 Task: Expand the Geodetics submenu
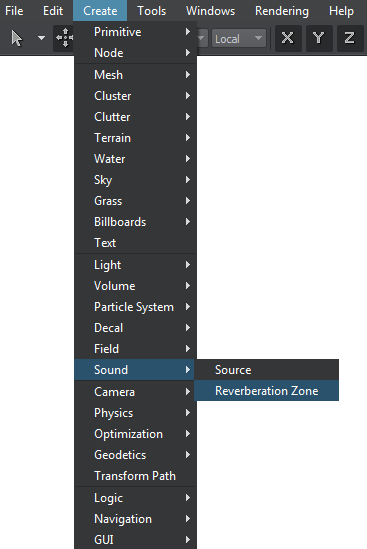(x=135, y=455)
